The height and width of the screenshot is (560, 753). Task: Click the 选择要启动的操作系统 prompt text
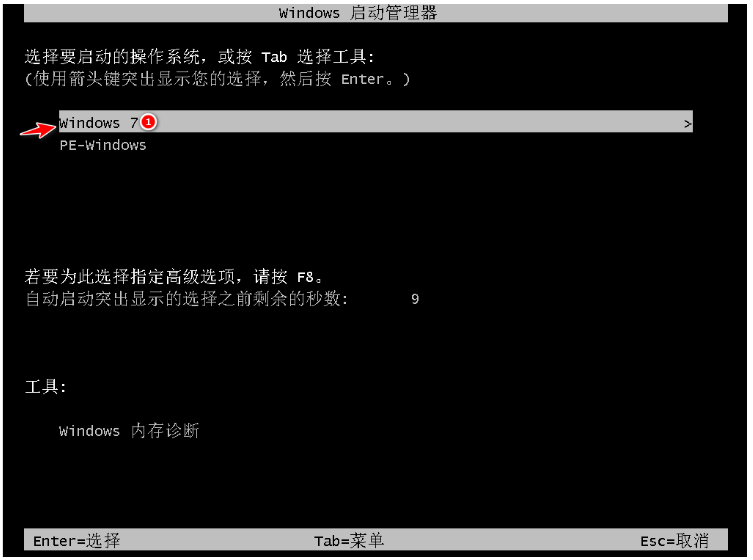pyautogui.click(x=111, y=57)
